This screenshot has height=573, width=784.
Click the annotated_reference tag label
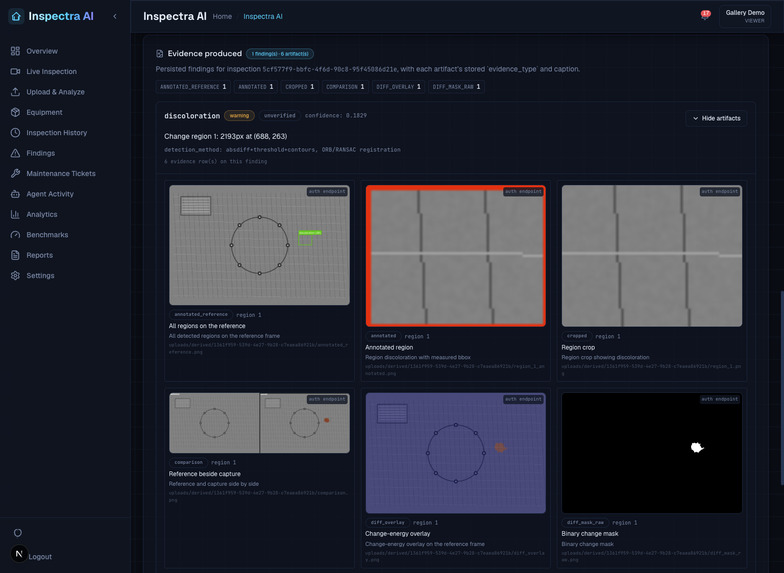click(x=201, y=314)
